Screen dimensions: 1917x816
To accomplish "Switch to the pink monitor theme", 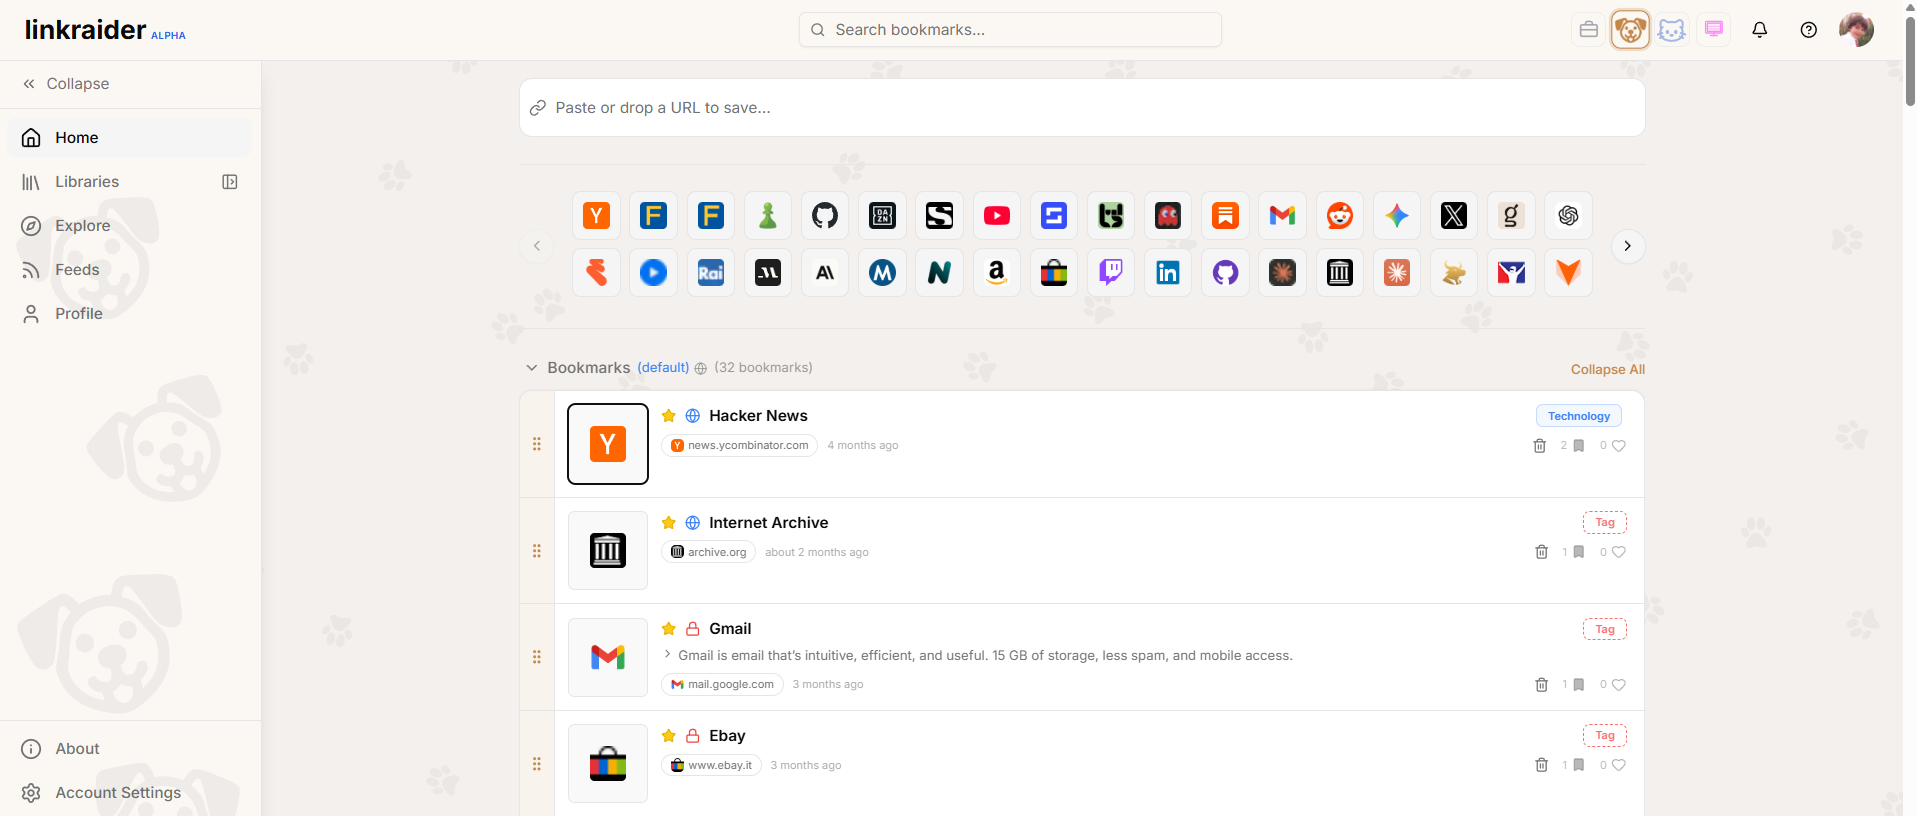I will (1714, 30).
